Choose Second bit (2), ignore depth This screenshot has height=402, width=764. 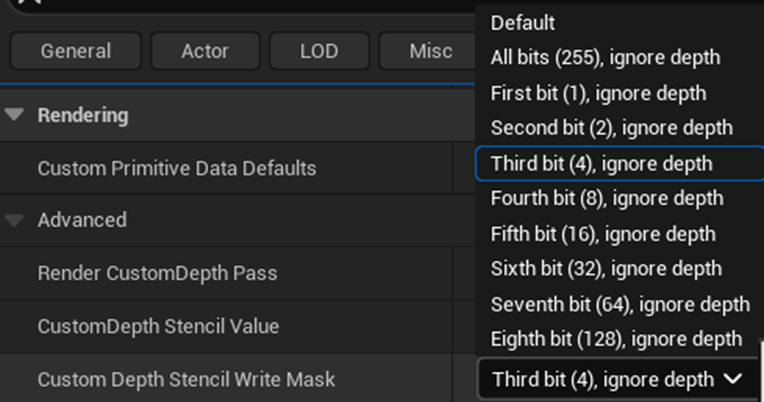click(x=612, y=128)
